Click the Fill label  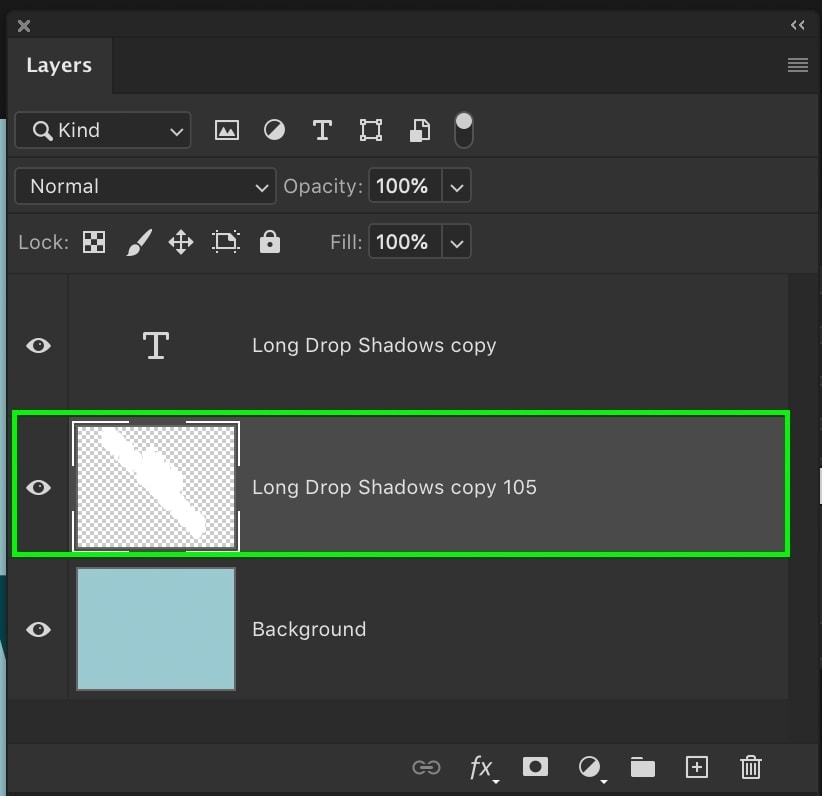click(x=346, y=242)
